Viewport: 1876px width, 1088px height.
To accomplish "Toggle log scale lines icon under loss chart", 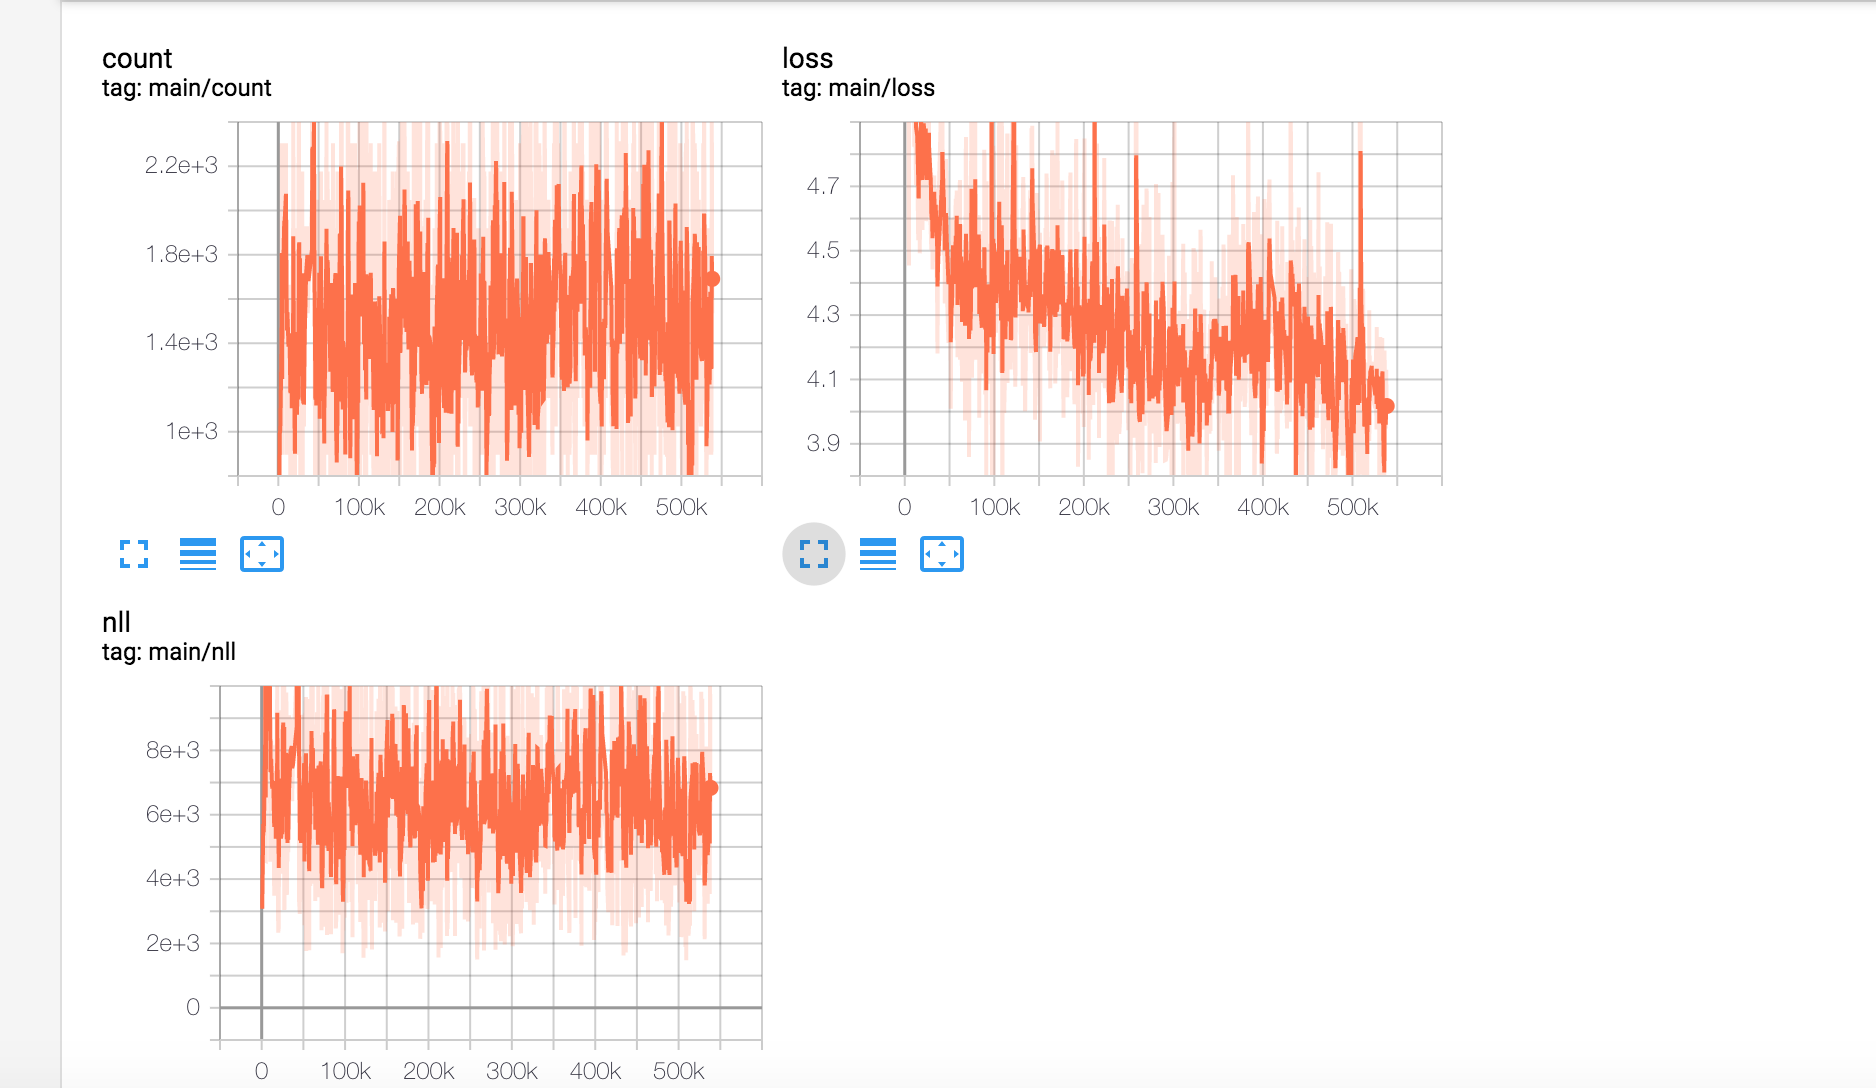I will click(x=877, y=551).
